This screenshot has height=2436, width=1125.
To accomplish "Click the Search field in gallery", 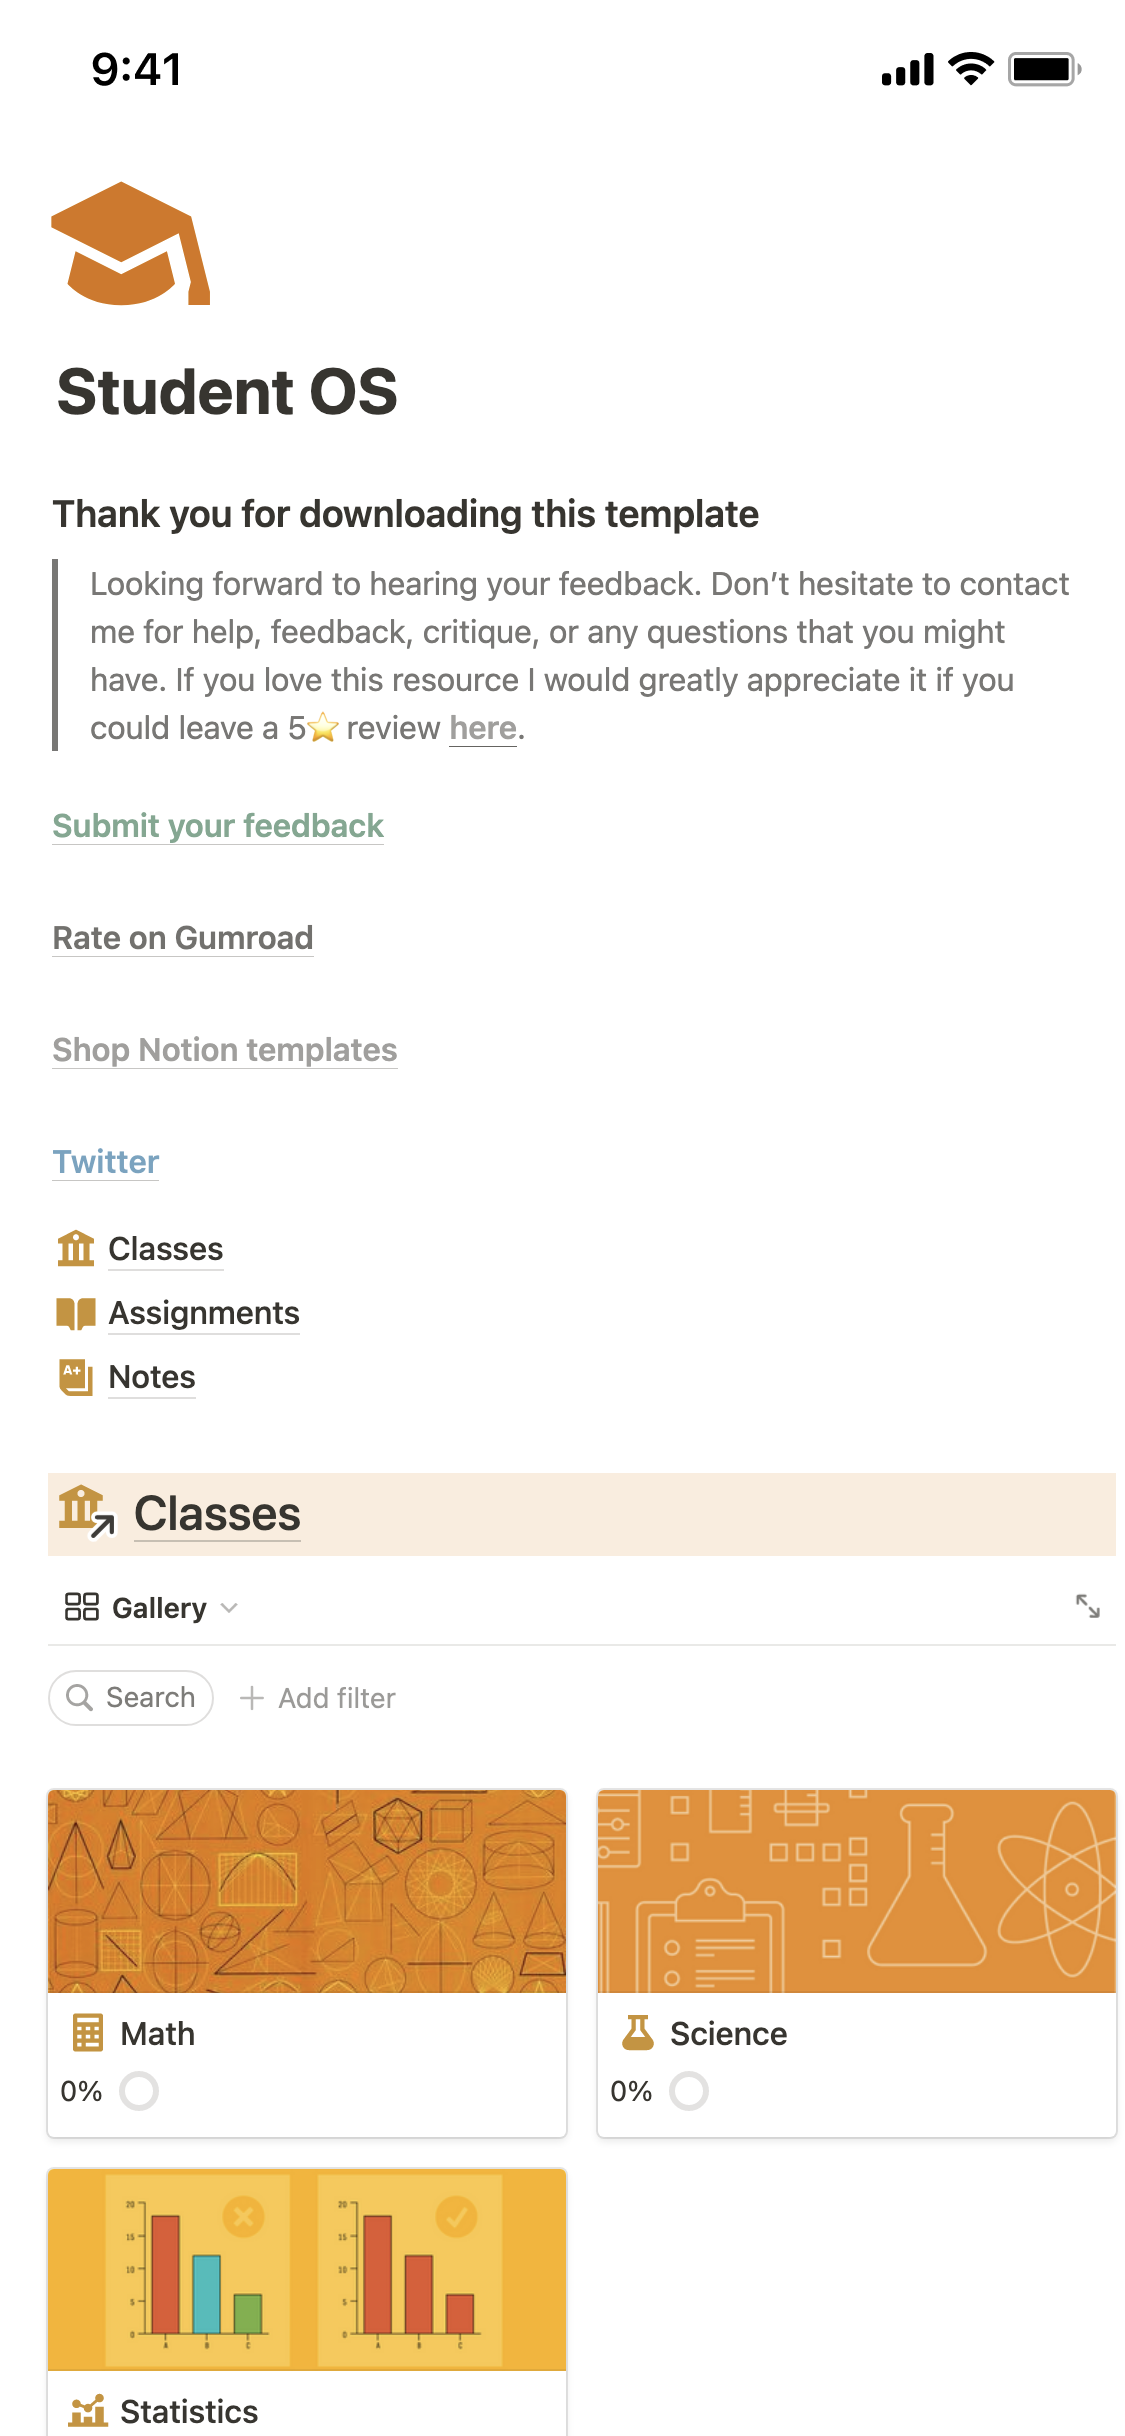I will (131, 1698).
